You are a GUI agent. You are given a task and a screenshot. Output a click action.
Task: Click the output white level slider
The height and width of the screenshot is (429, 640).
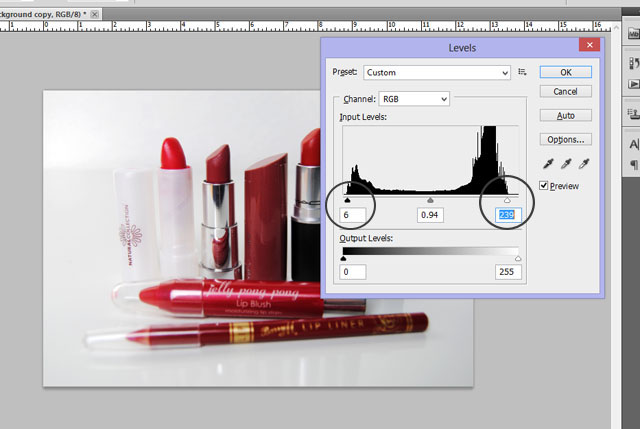(x=518, y=258)
